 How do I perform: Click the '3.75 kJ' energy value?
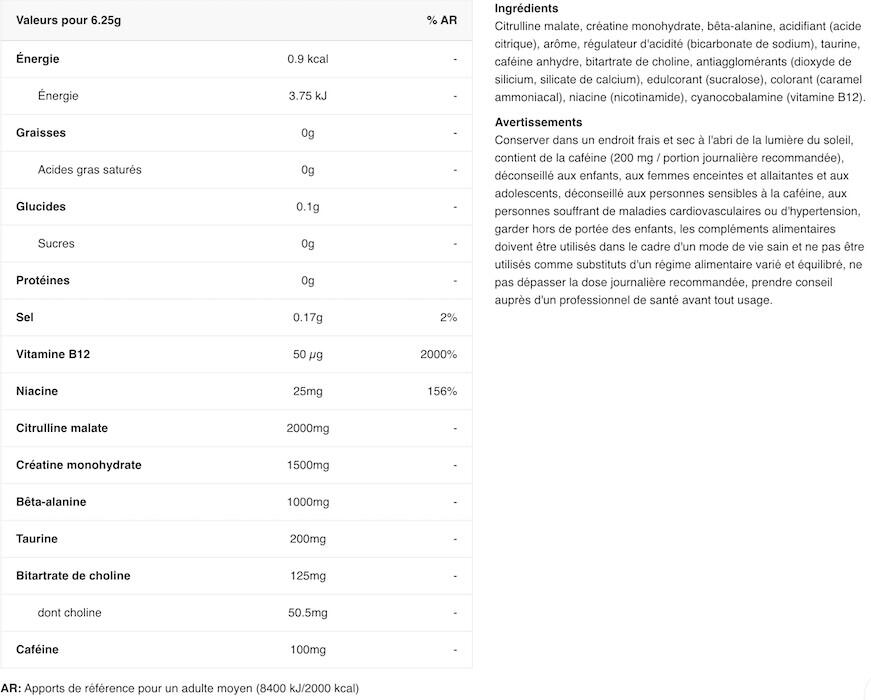[x=307, y=96]
